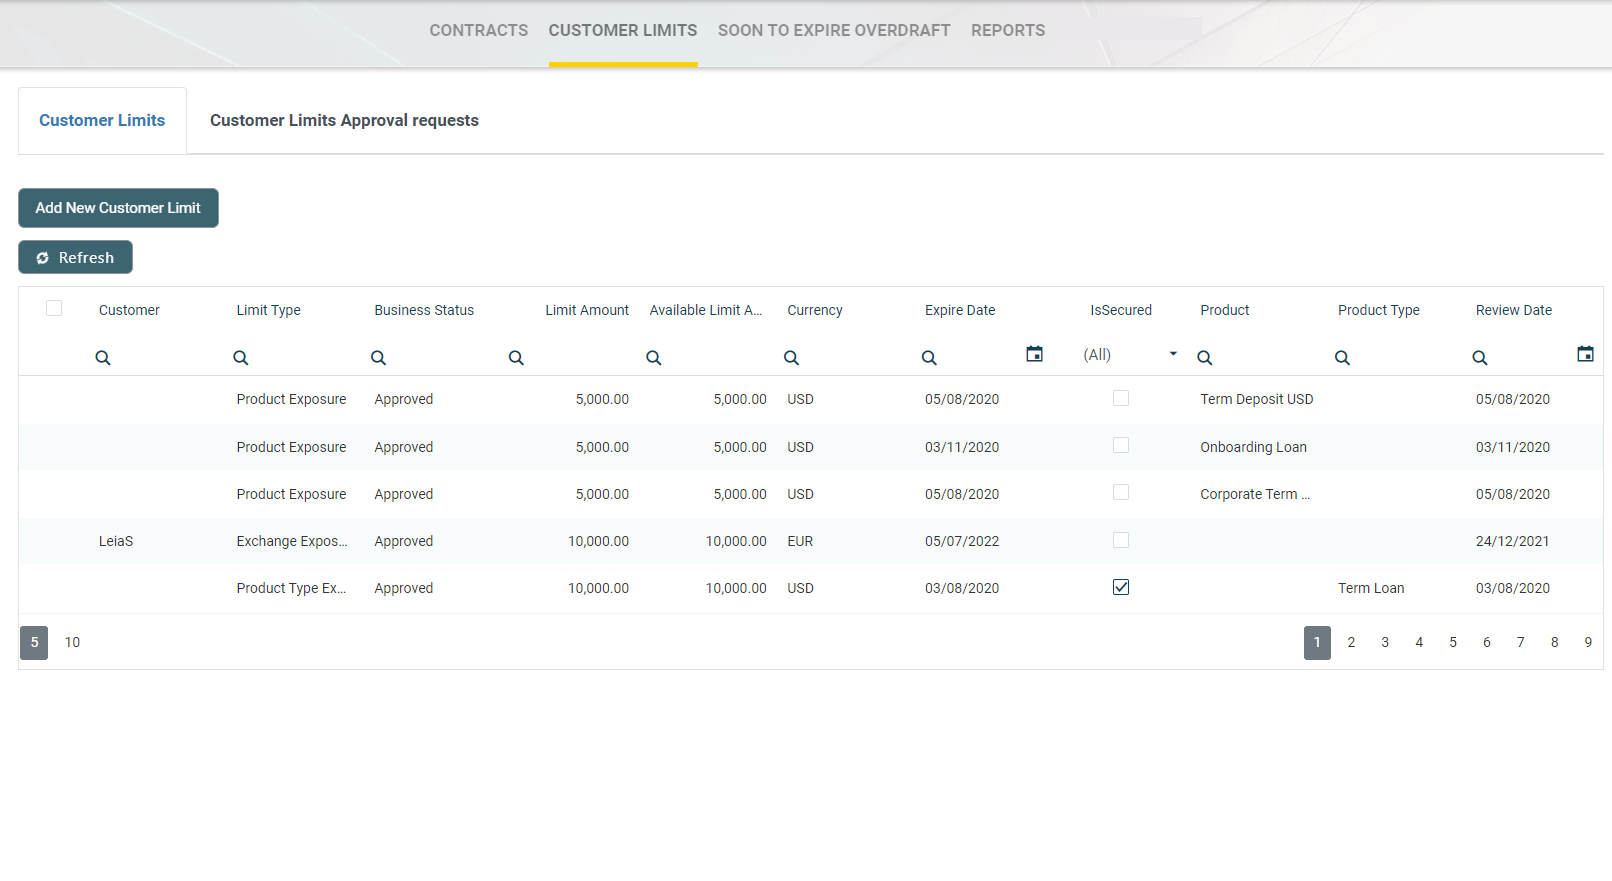Uncheck IsSecured for the Term Loan row

pyautogui.click(x=1121, y=587)
